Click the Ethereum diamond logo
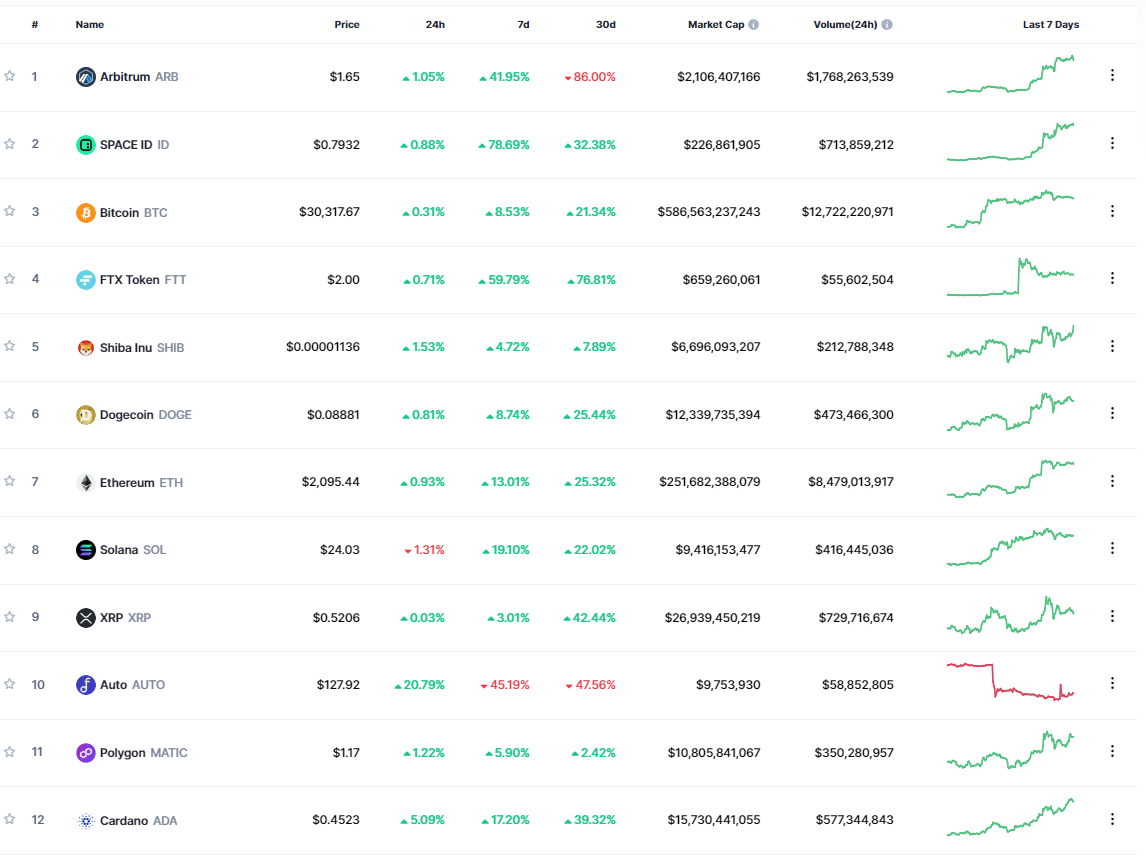 pyautogui.click(x=86, y=483)
